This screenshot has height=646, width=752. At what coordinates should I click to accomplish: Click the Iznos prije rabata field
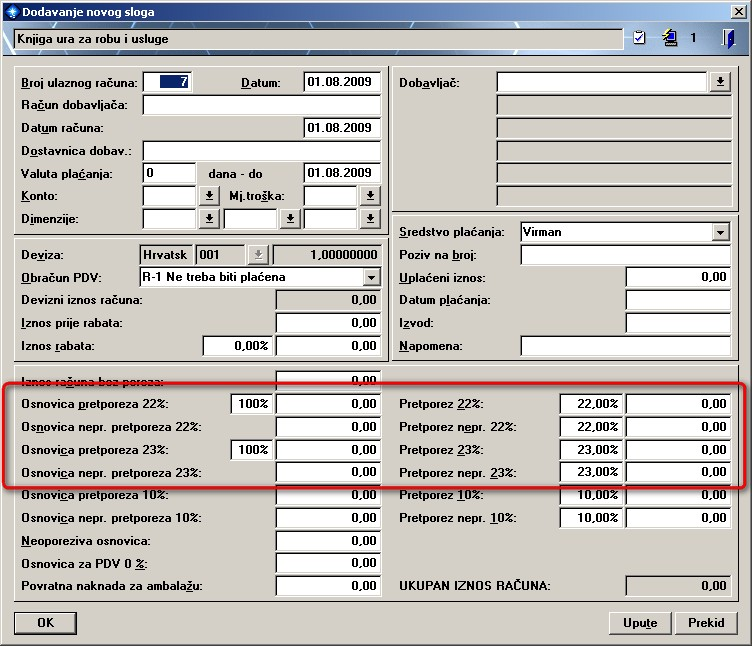tap(329, 323)
